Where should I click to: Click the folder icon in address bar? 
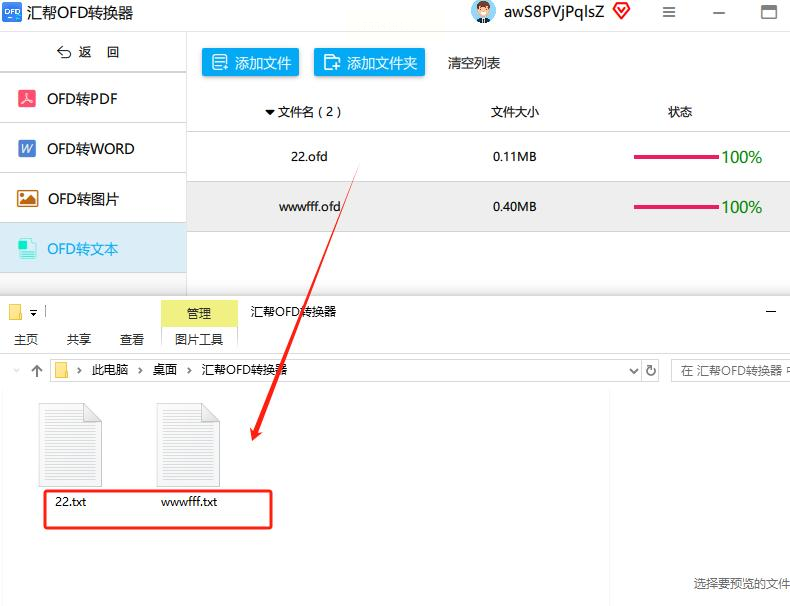pos(61,370)
